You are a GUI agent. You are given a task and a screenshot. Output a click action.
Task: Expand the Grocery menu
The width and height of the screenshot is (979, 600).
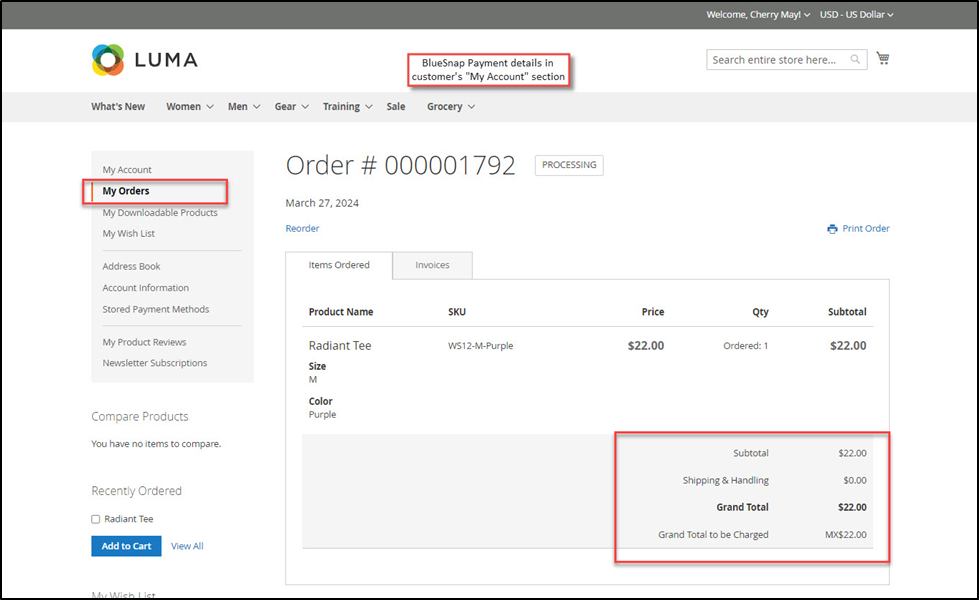click(x=451, y=107)
